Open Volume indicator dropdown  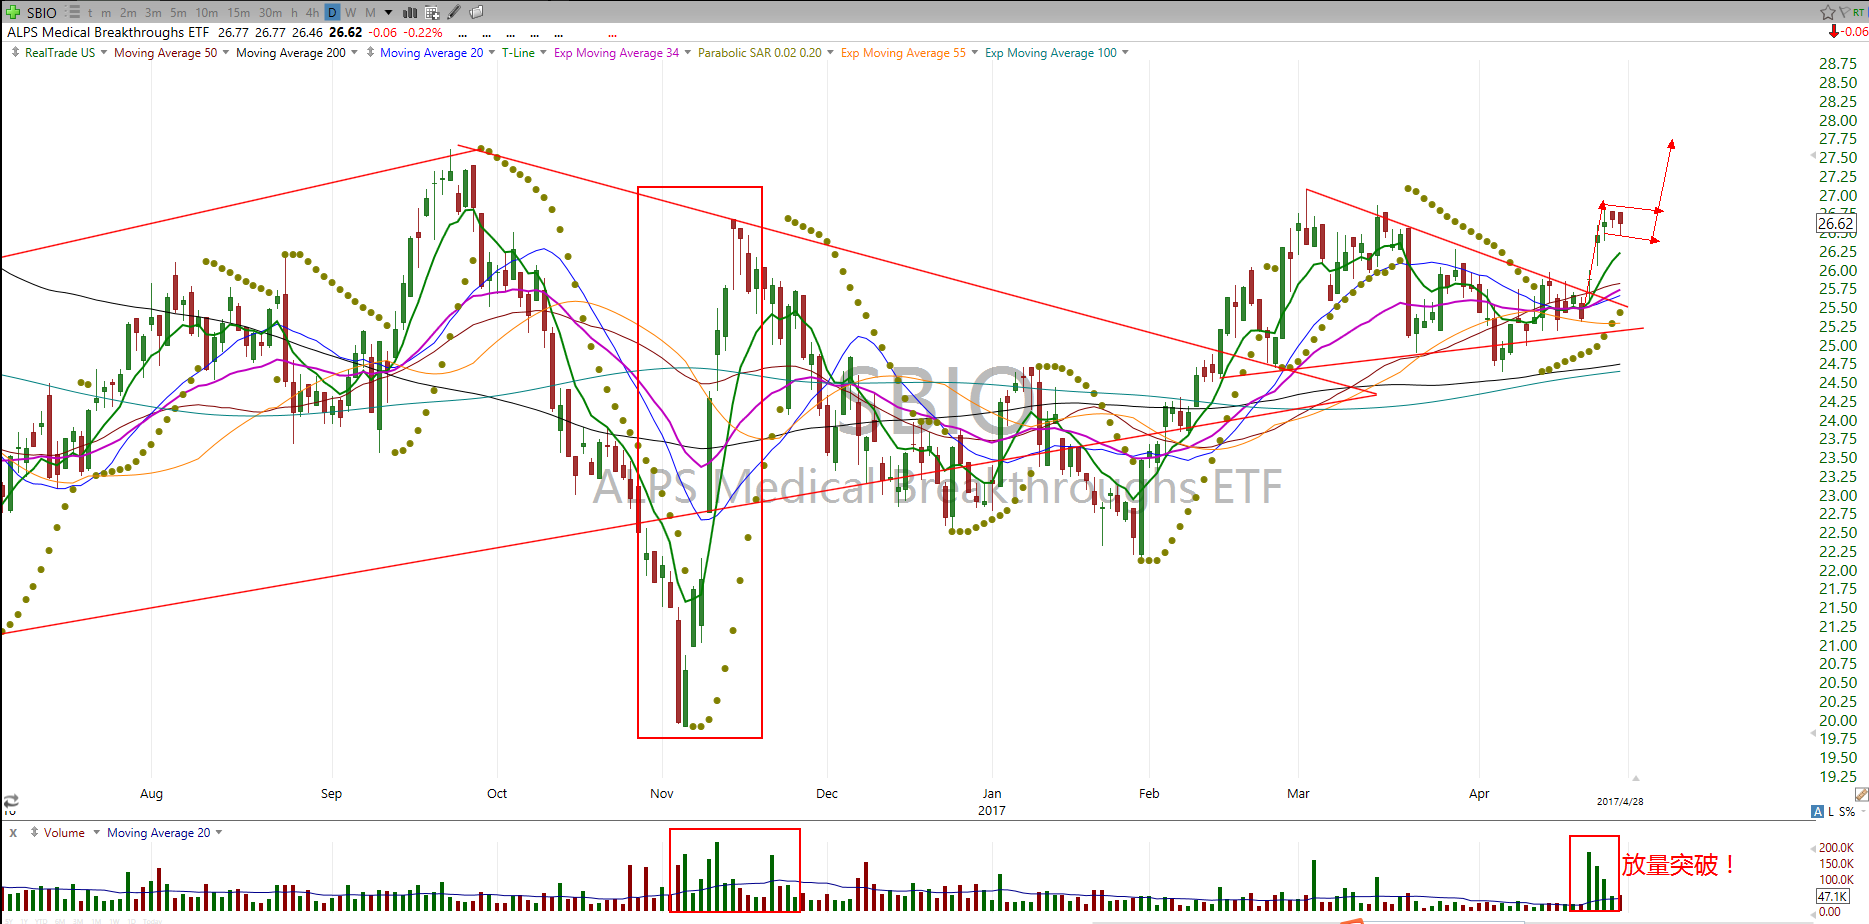point(96,832)
